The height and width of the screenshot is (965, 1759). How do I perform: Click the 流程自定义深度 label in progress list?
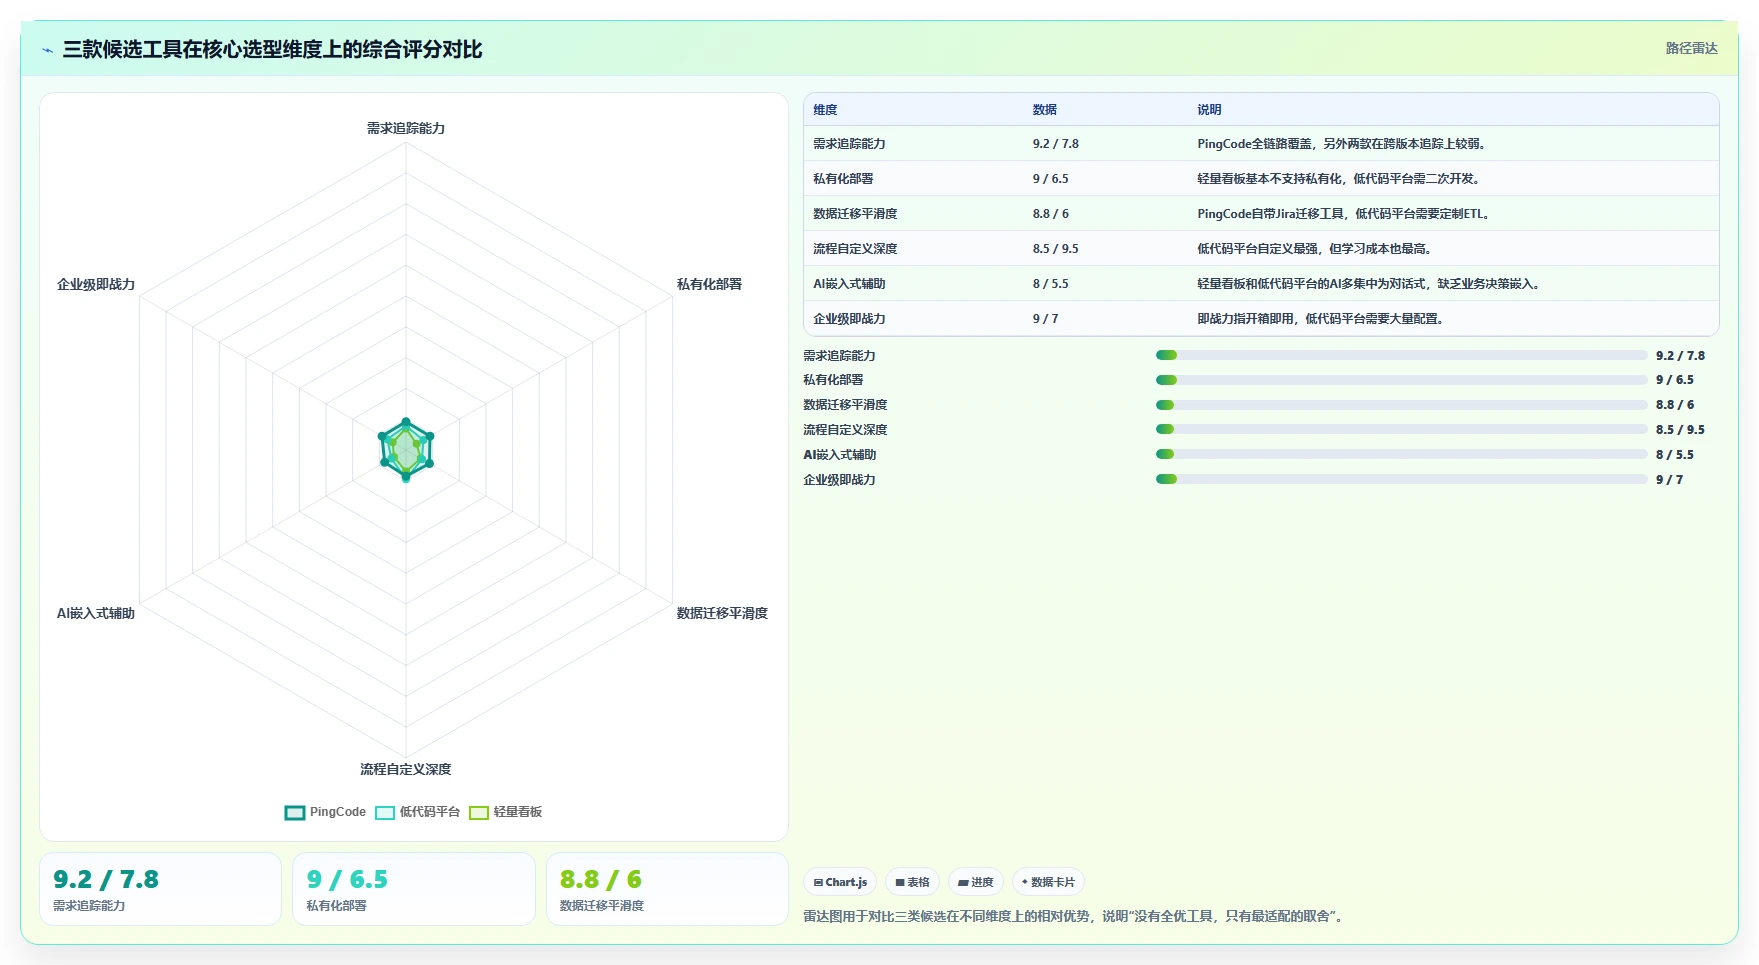click(x=845, y=430)
